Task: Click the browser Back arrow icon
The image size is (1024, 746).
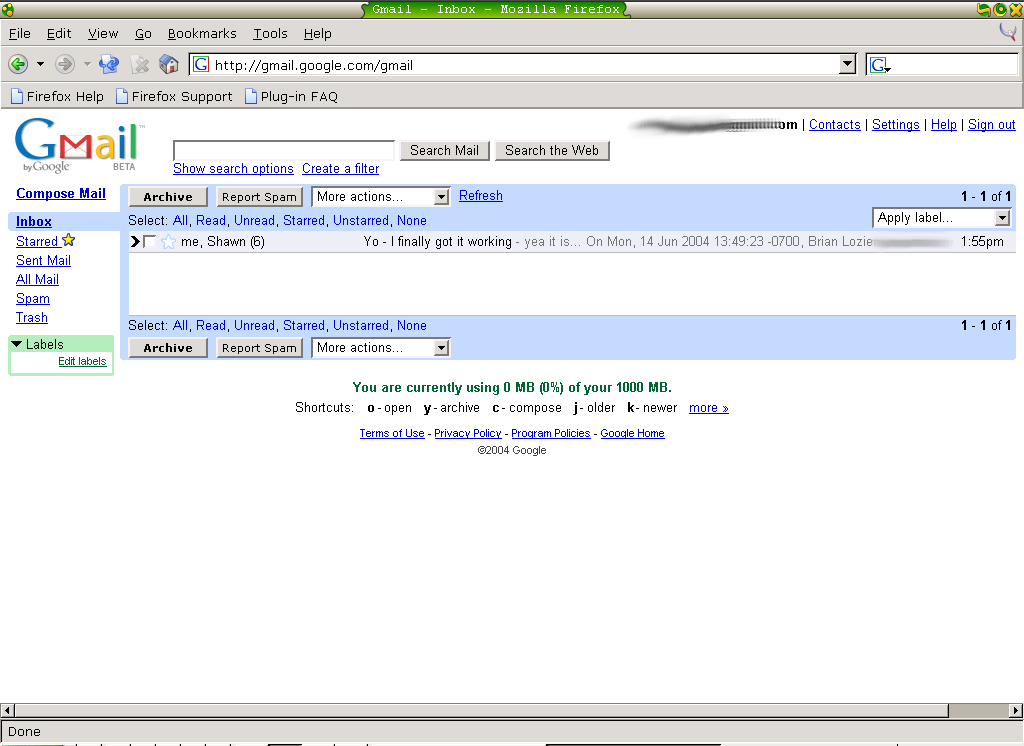Action: (18, 64)
